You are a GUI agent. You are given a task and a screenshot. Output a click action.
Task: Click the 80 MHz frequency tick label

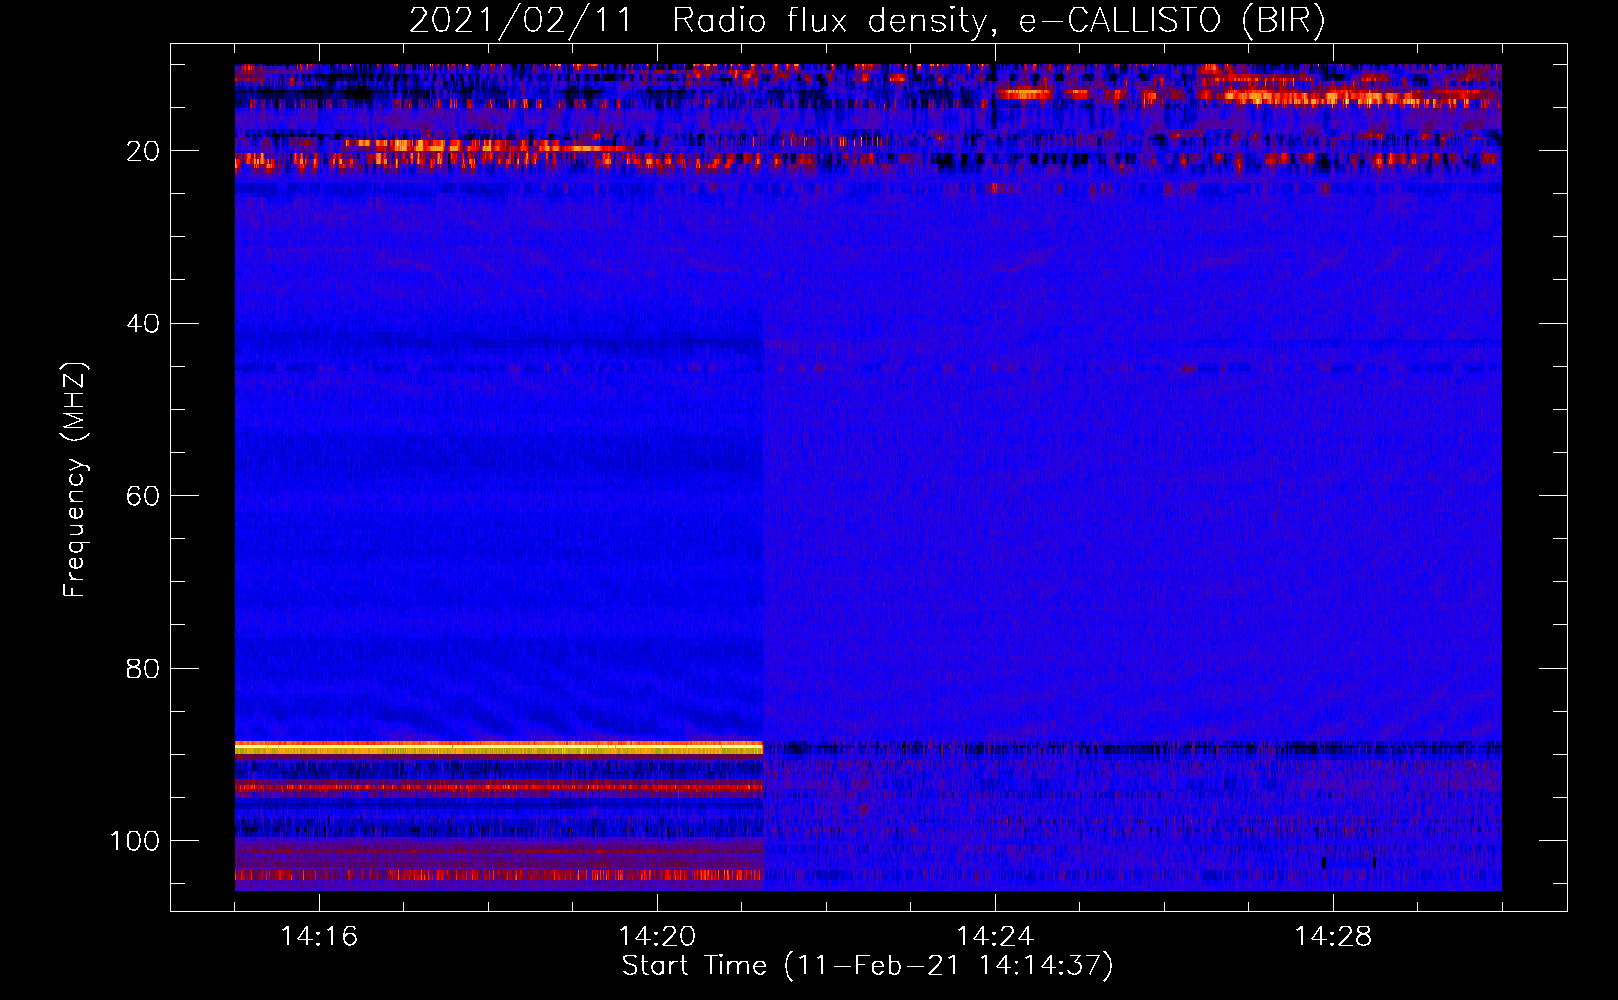pos(143,668)
